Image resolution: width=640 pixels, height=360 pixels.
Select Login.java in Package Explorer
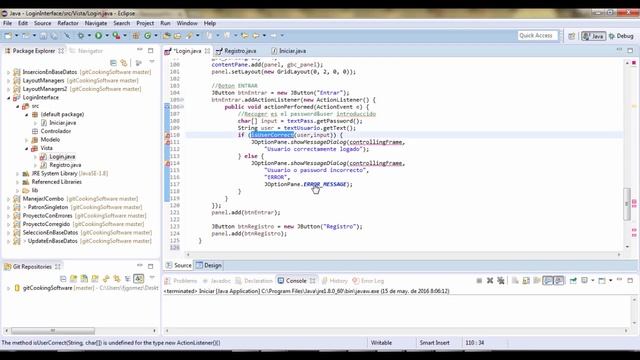[x=62, y=157]
